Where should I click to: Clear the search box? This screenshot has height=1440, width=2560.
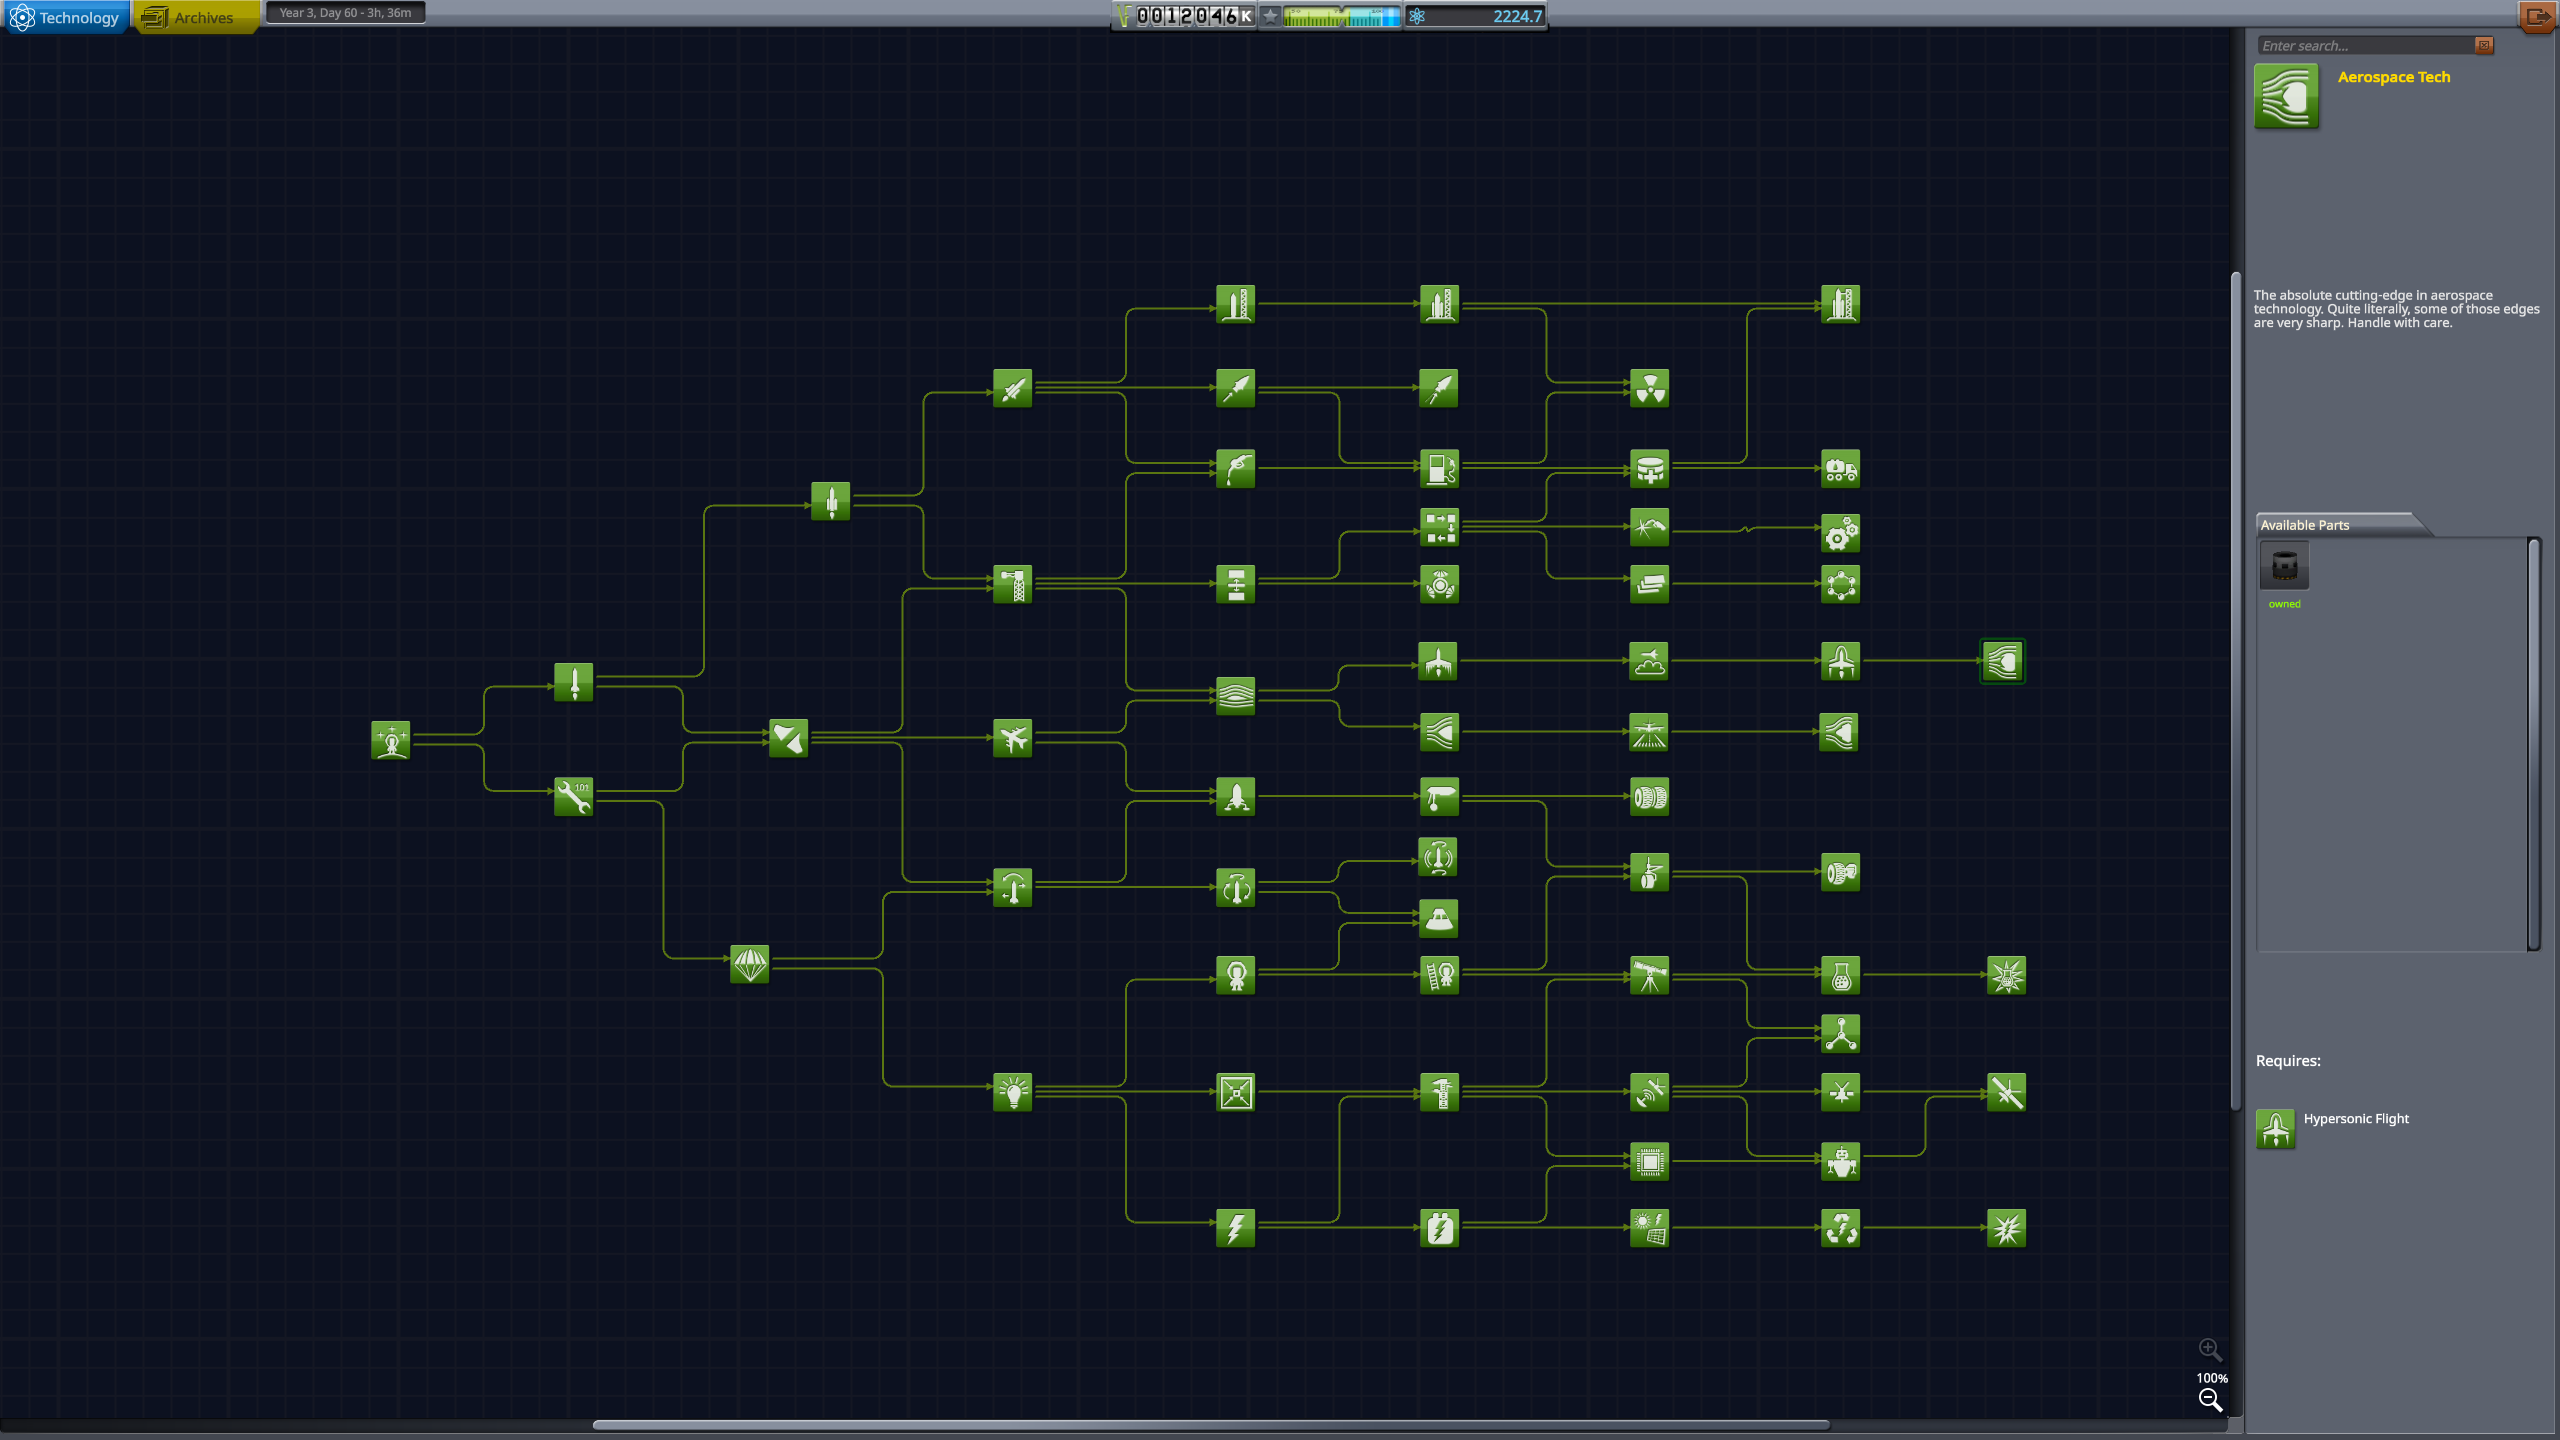(x=2484, y=45)
